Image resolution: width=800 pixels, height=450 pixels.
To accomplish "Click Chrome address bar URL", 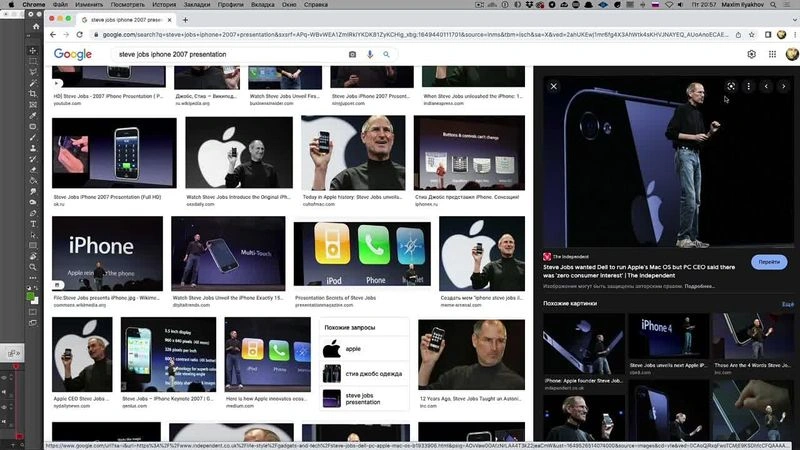I will pyautogui.click(x=415, y=35).
